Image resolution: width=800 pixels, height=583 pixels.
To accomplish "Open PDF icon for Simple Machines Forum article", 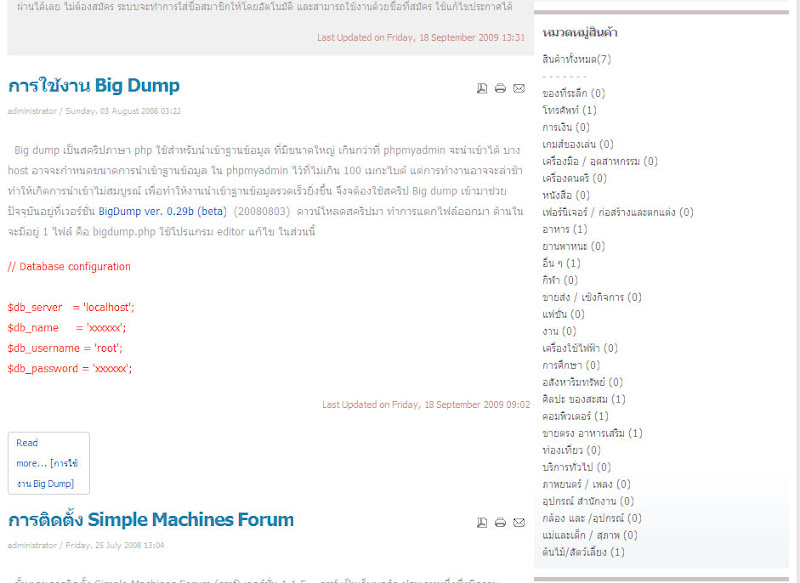I will (482, 522).
